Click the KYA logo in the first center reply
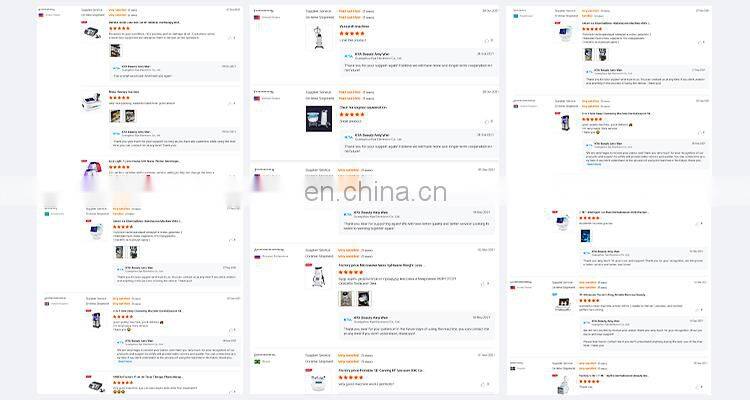The width and height of the screenshot is (750, 400). pyautogui.click(x=348, y=56)
